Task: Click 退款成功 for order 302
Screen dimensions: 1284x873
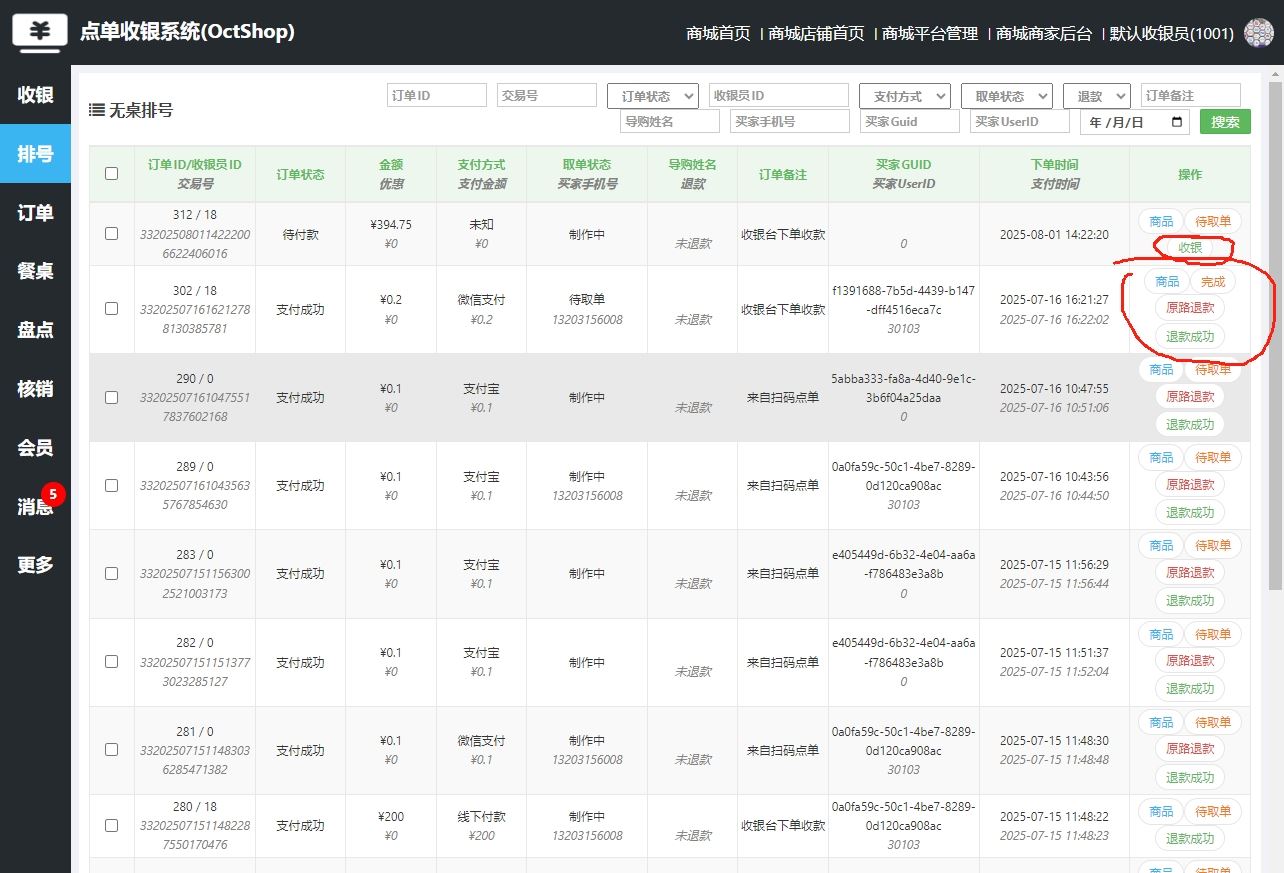Action: pos(1190,336)
